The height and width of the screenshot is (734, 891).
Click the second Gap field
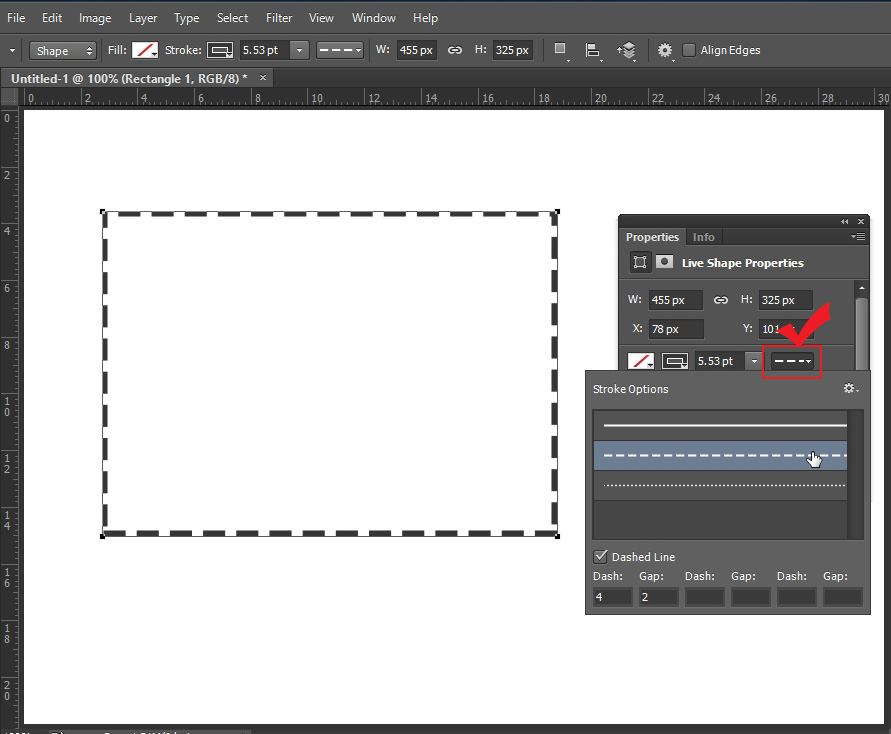tap(751, 597)
